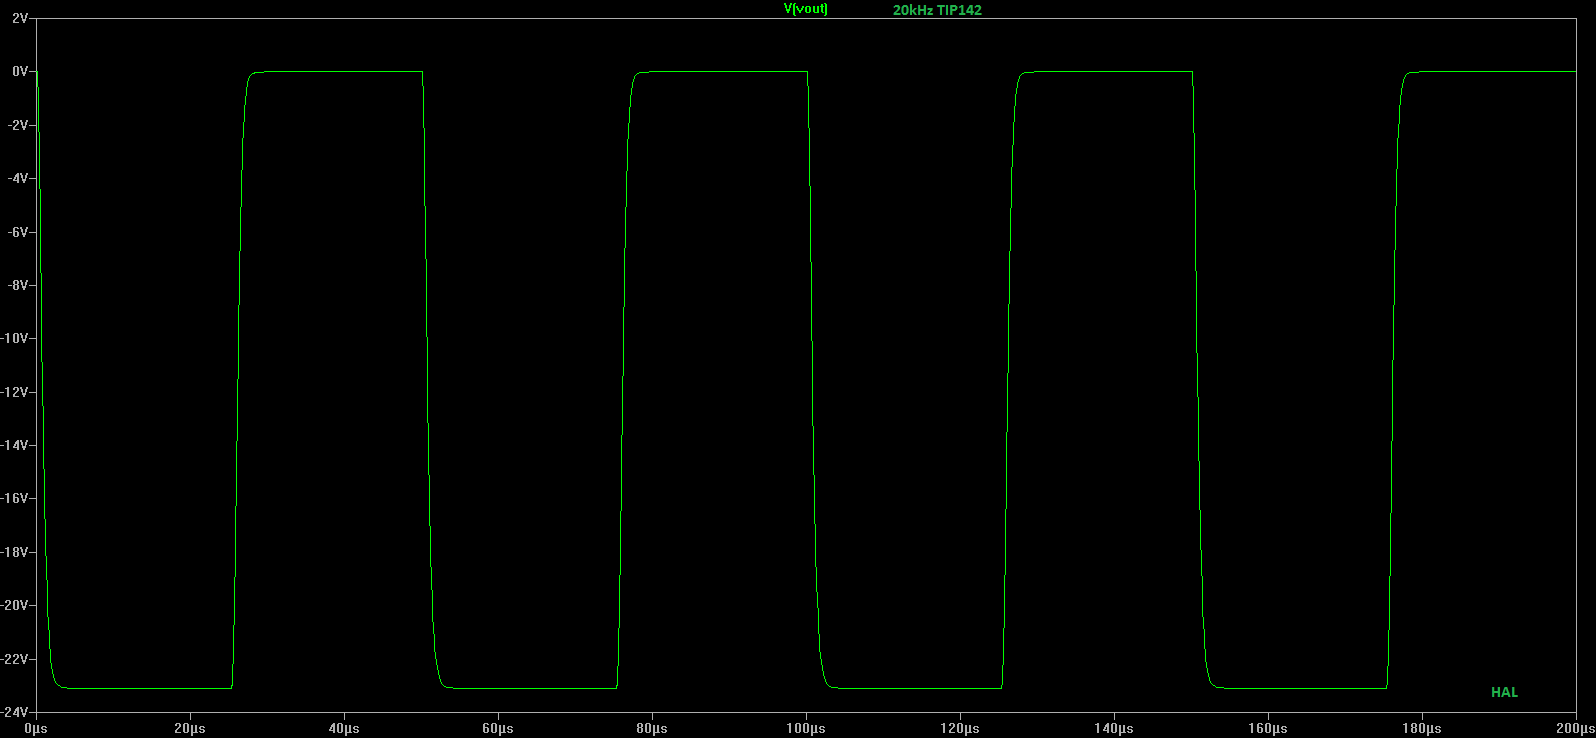The width and height of the screenshot is (1596, 738).
Task: Click the 160µs time axis label
Action: [1268, 729]
